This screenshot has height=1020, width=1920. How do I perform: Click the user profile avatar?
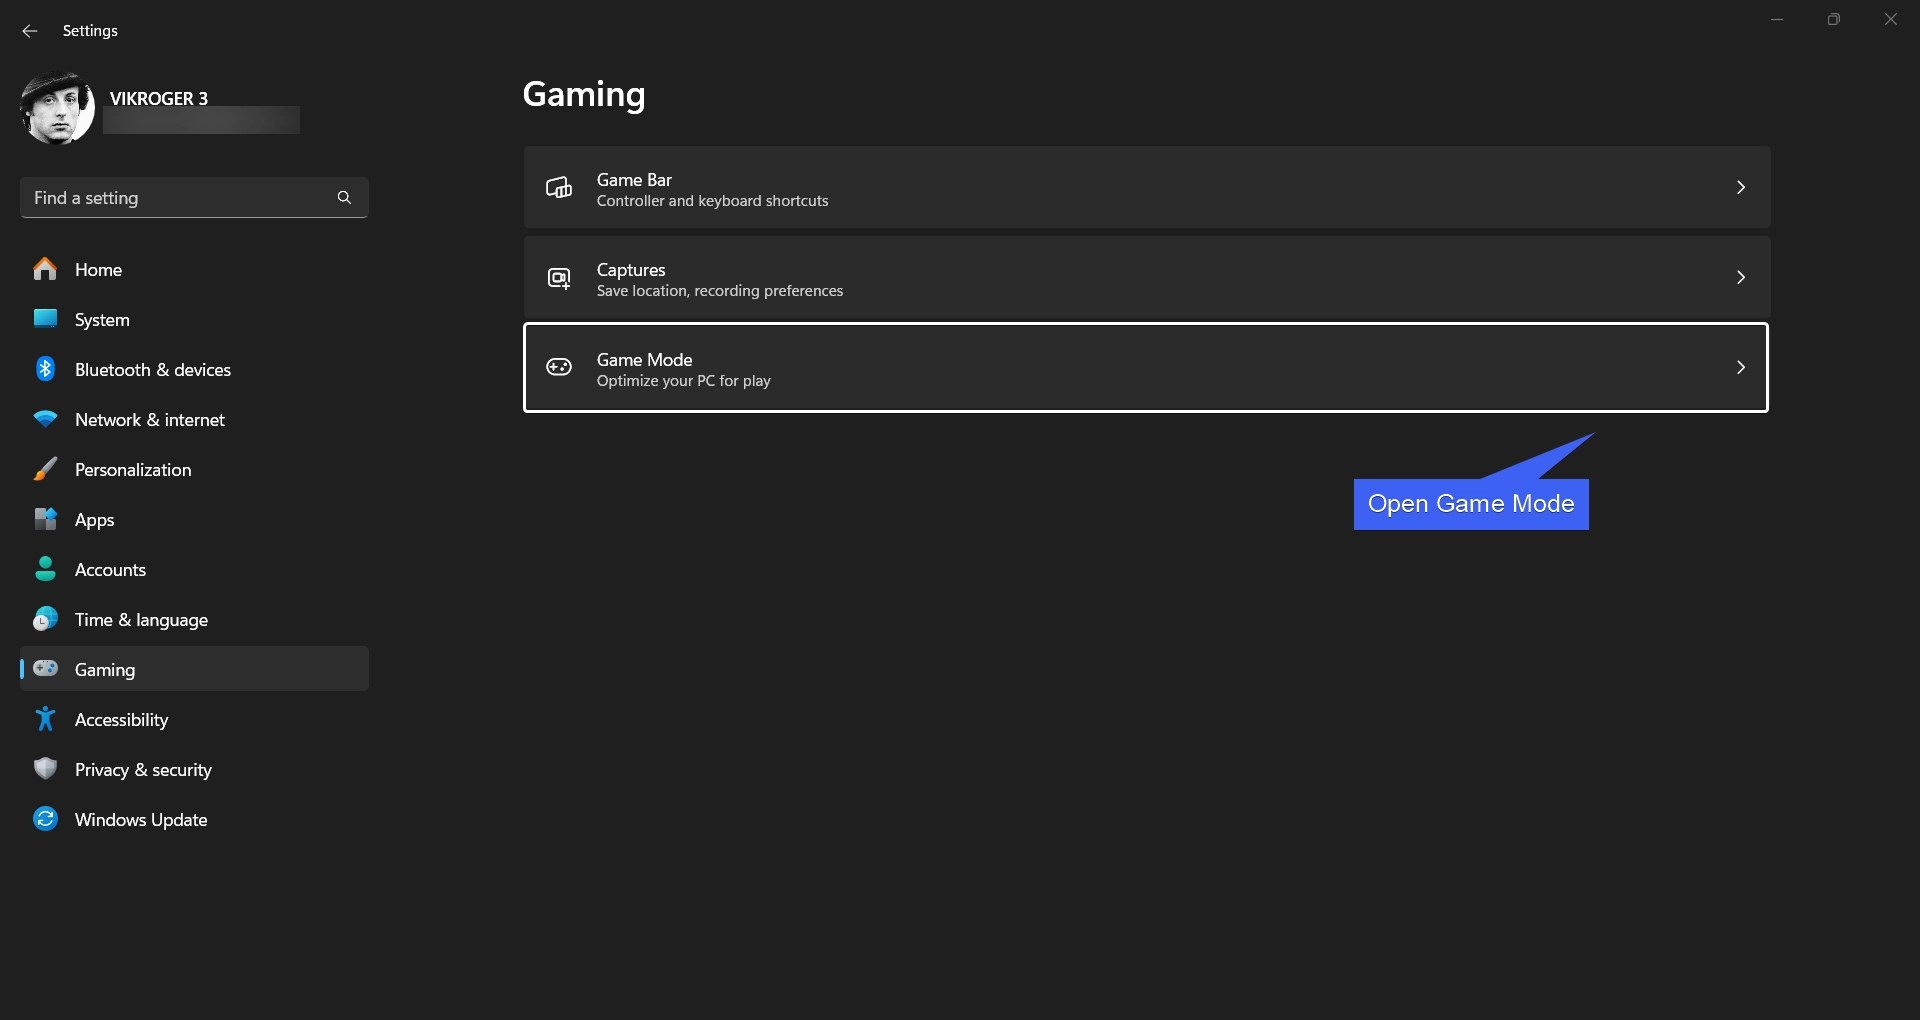(57, 107)
